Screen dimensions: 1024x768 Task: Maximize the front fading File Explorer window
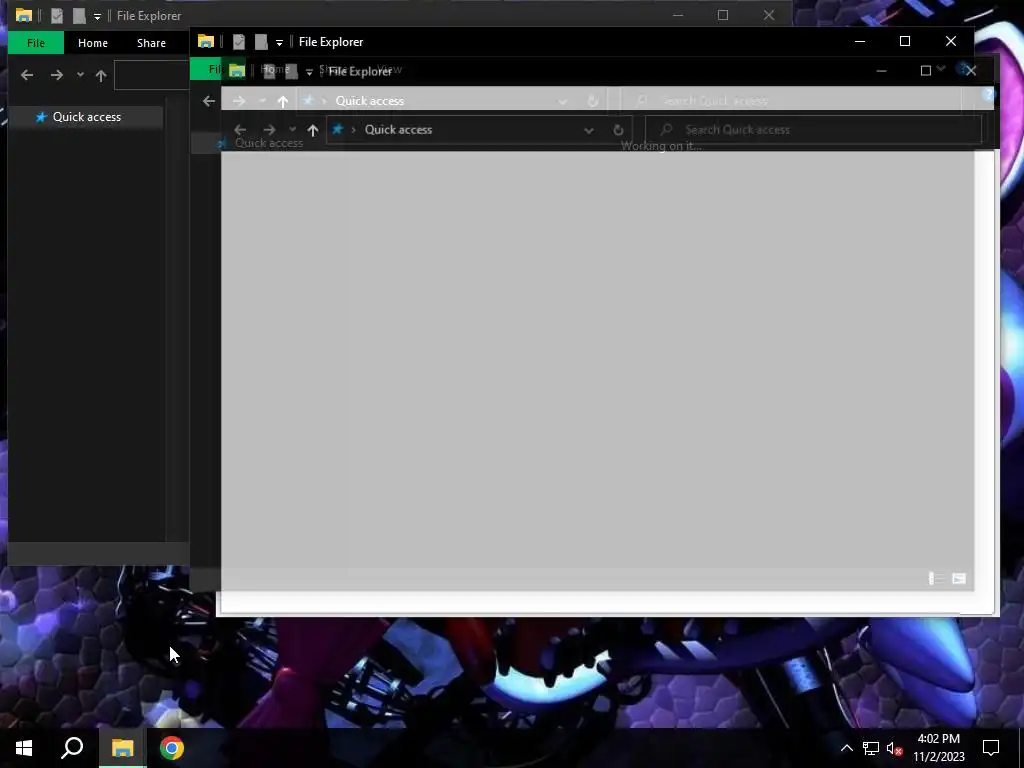[x=926, y=71]
